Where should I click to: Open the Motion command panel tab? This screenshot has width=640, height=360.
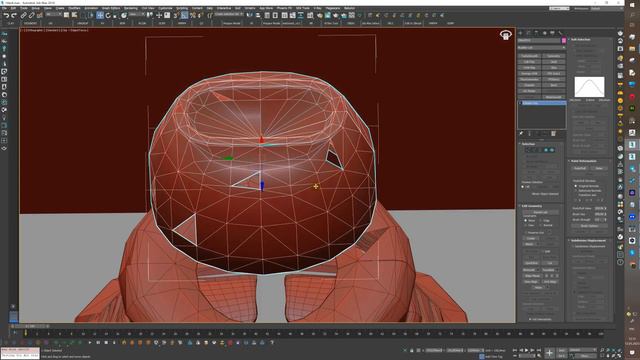click(x=544, y=33)
